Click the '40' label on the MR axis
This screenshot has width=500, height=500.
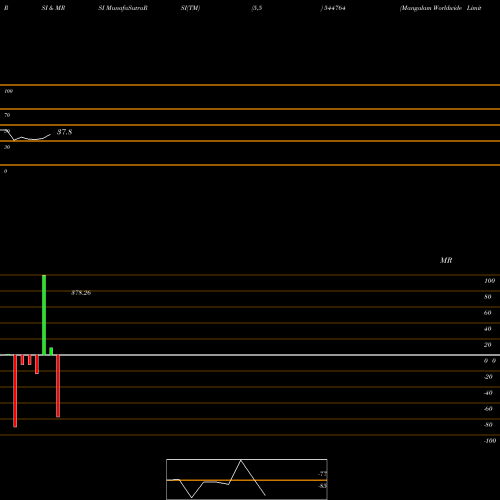tap(488, 329)
